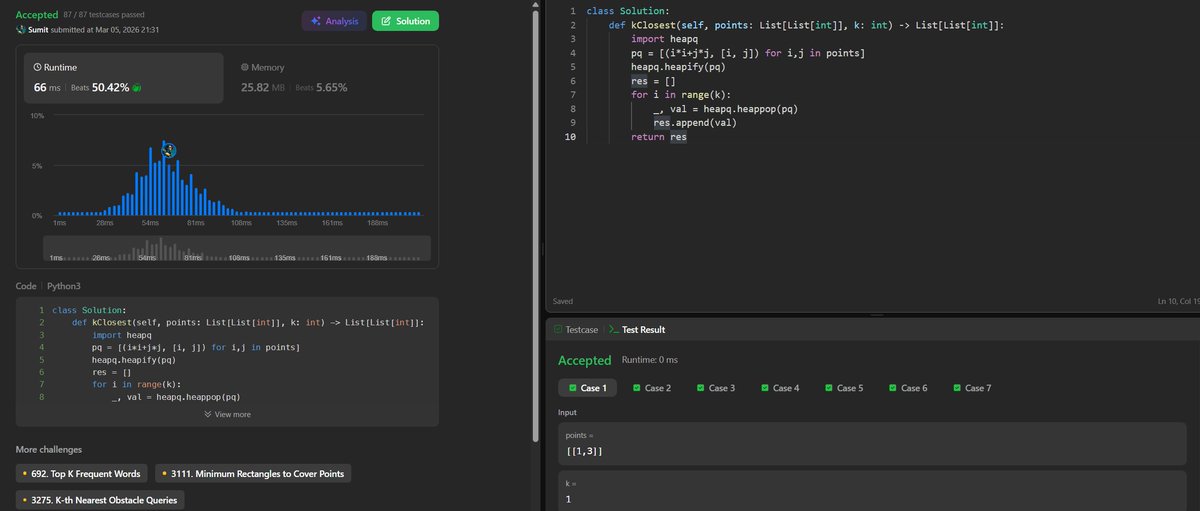
Task: Click 'import heapq' line in the right editor
Action: click(x=664, y=39)
